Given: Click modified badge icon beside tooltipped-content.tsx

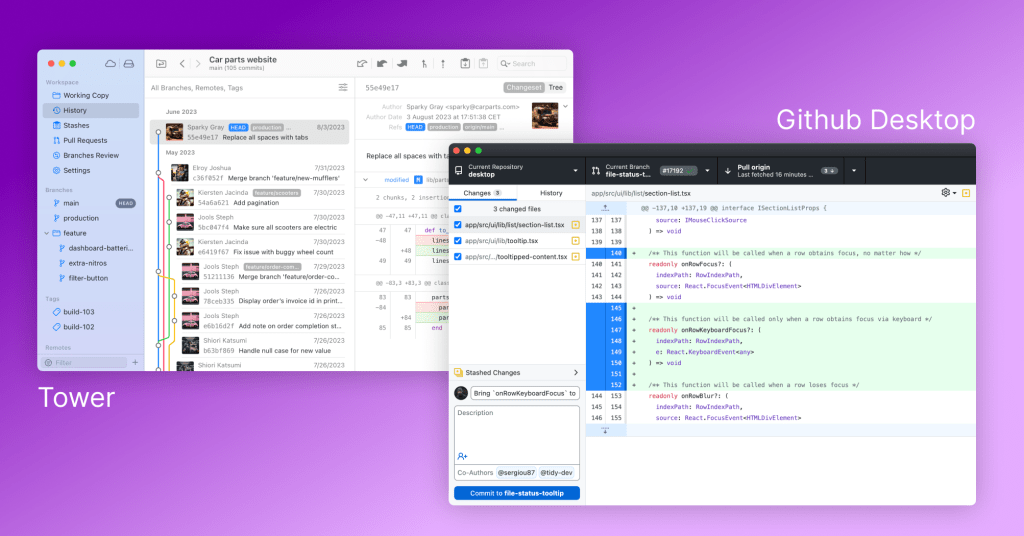Looking at the screenshot, I should pyautogui.click(x=575, y=257).
